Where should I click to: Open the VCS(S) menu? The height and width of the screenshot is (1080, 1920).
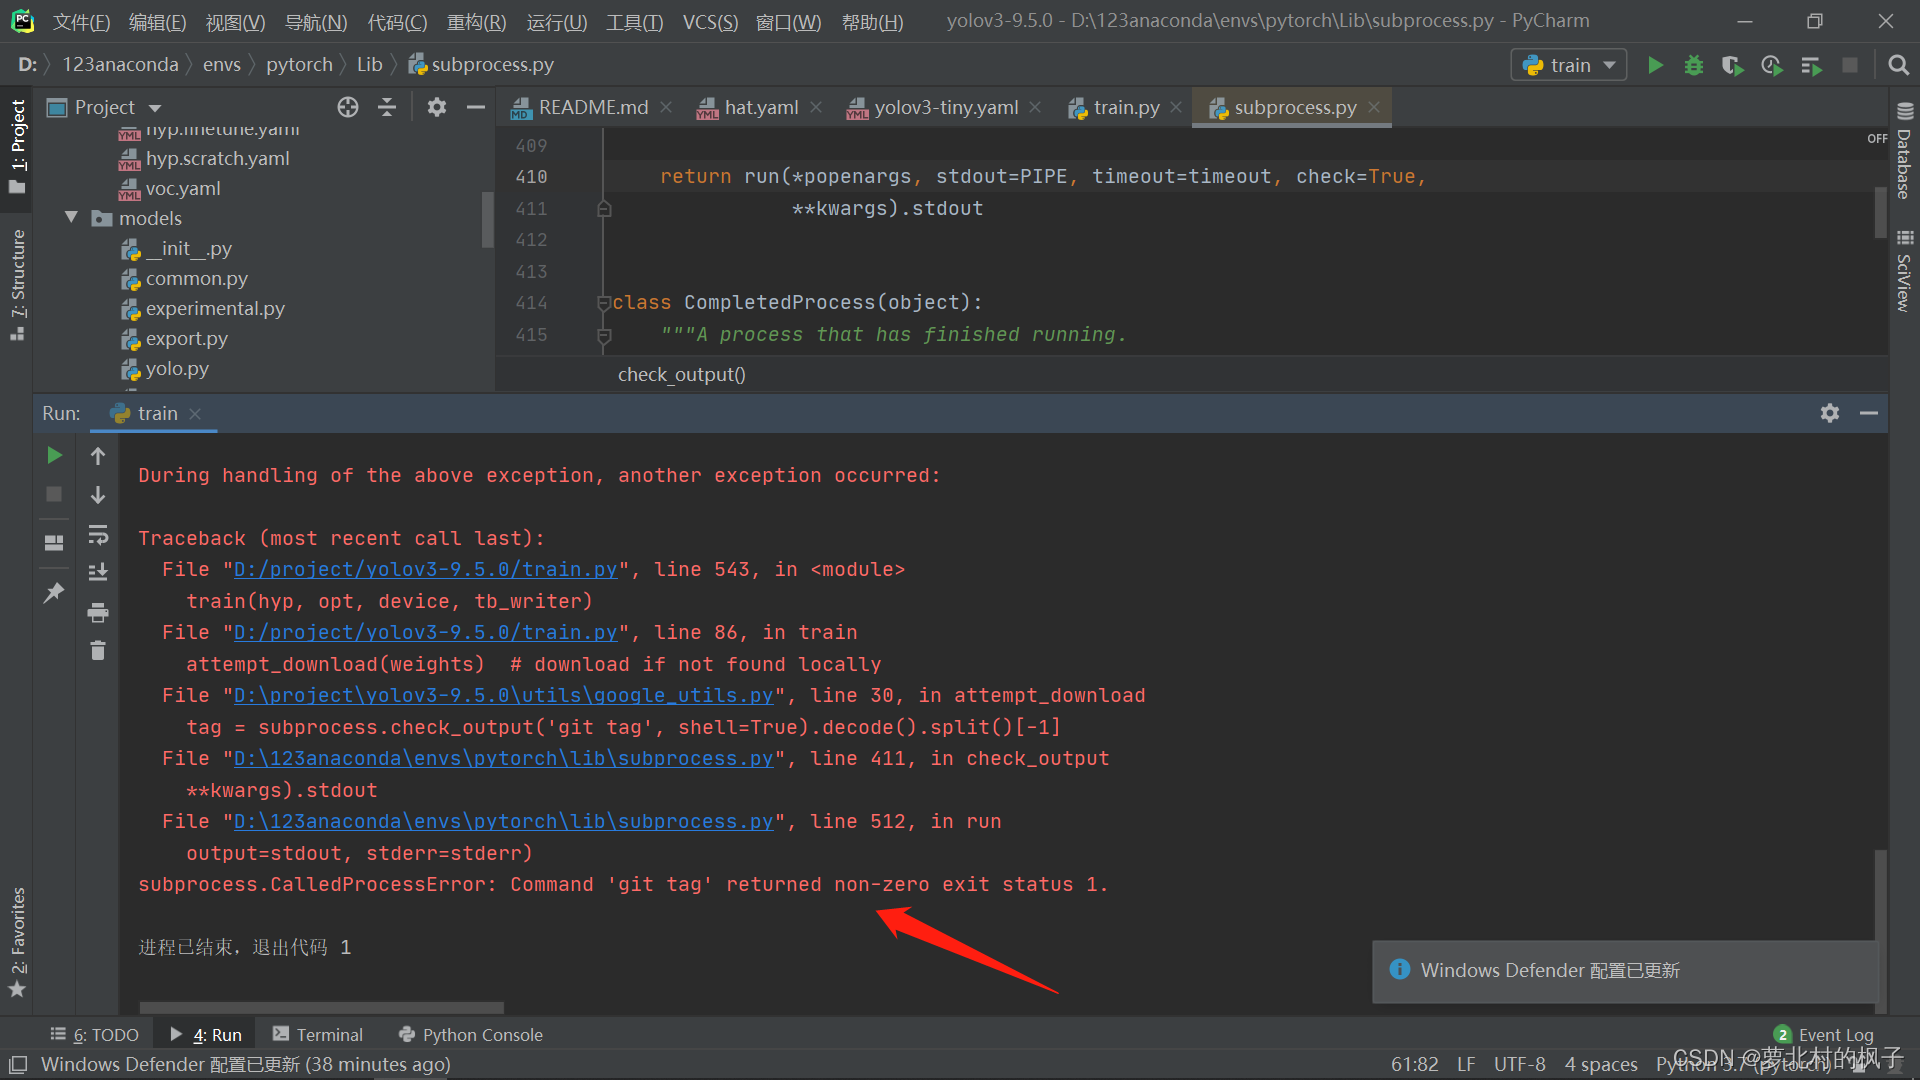click(710, 22)
